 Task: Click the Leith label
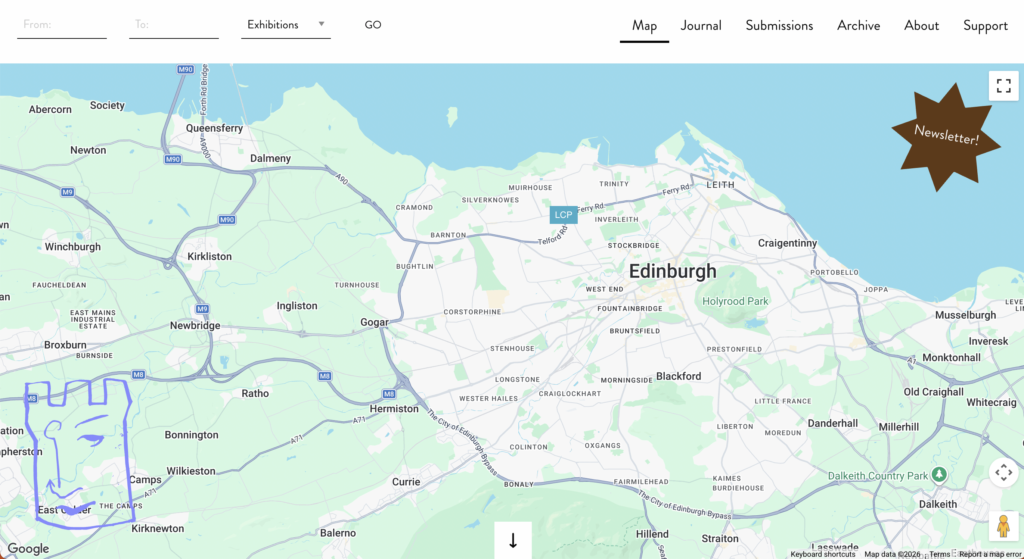coord(720,185)
